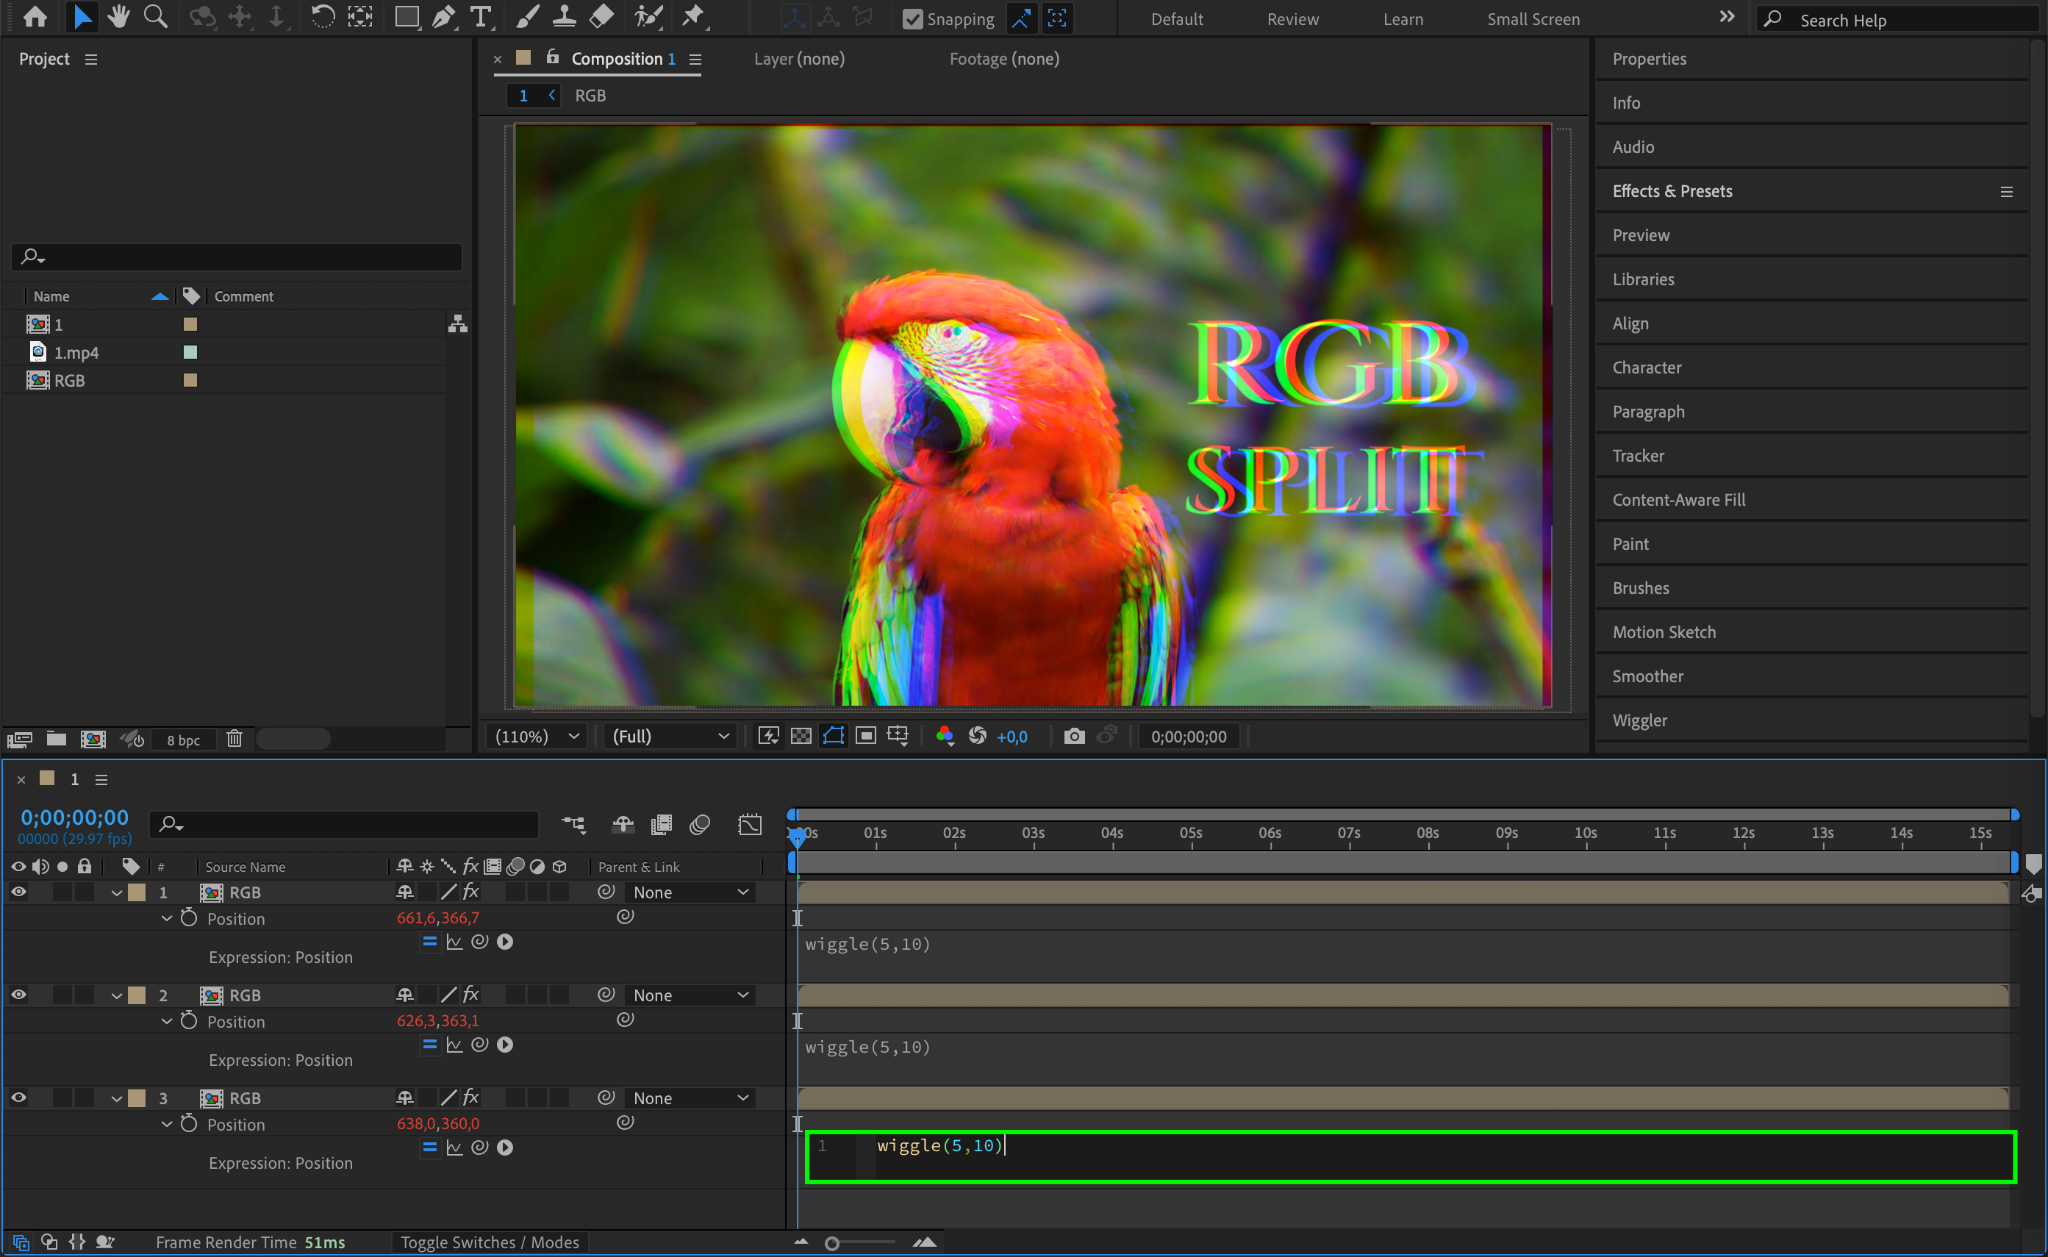The image size is (2048, 1257).
Task: Hide layer 3 RGB with eye icon
Action: (x=19, y=1098)
